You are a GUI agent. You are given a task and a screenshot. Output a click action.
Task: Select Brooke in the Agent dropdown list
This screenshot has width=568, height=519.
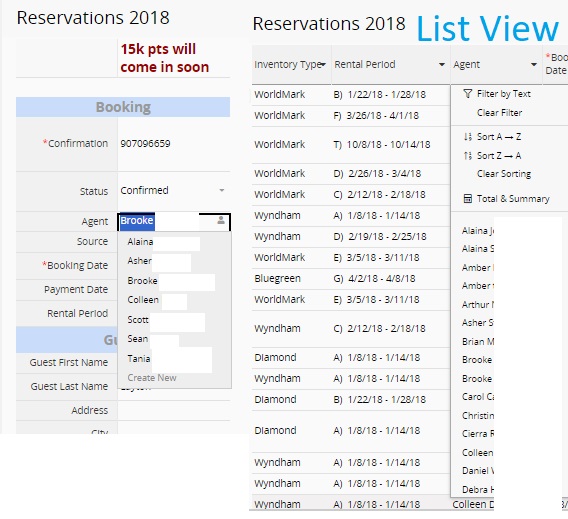(x=142, y=281)
